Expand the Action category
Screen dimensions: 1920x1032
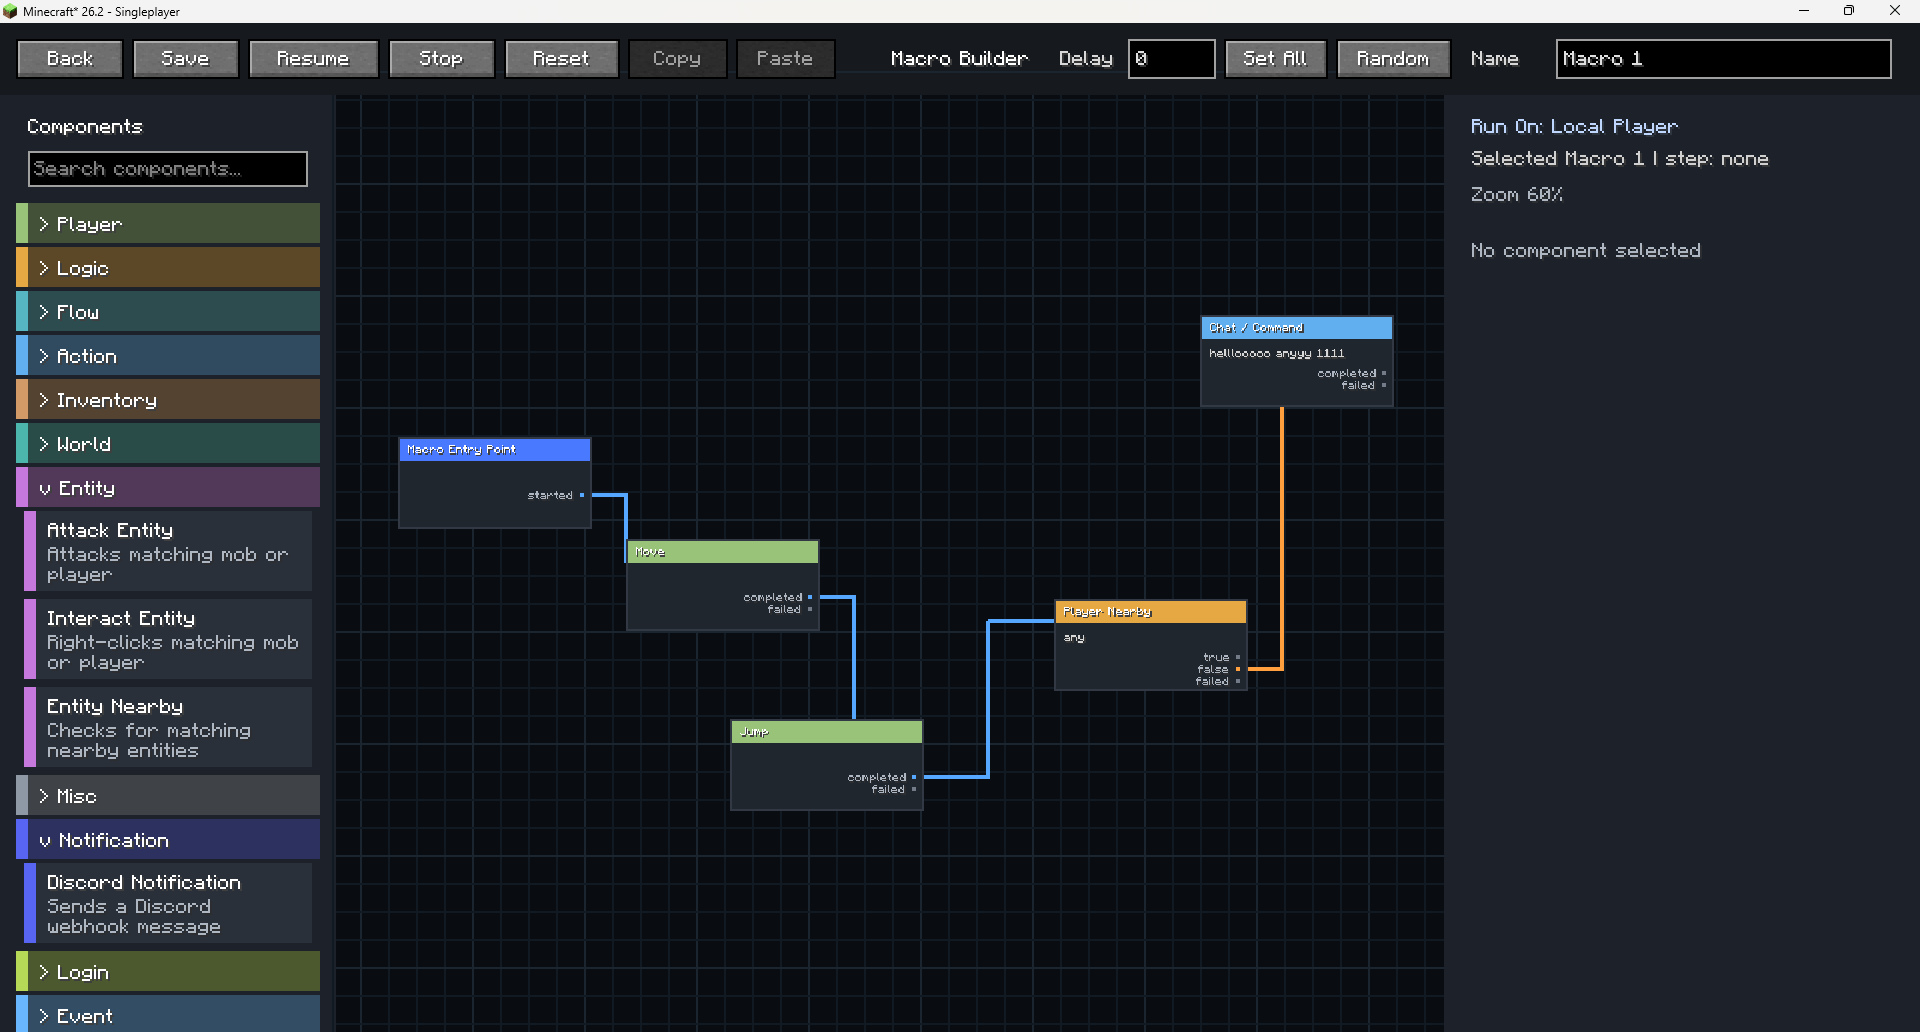point(168,356)
